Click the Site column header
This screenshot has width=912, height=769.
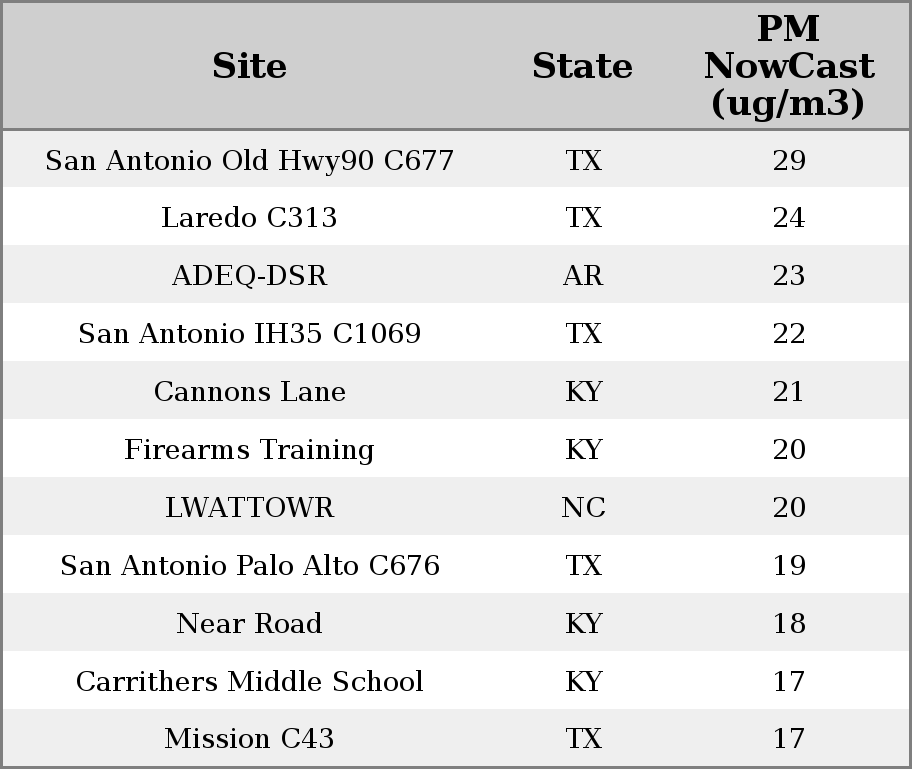tap(249, 66)
